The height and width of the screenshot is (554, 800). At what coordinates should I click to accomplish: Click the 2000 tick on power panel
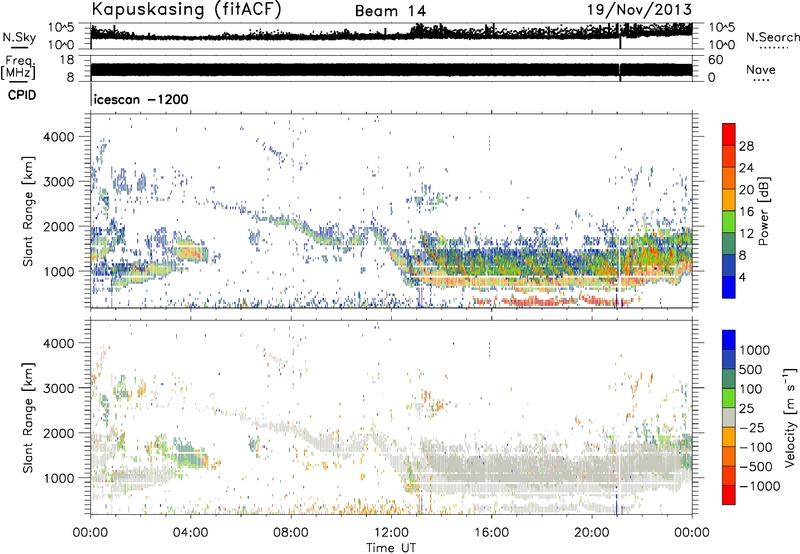coord(59,226)
